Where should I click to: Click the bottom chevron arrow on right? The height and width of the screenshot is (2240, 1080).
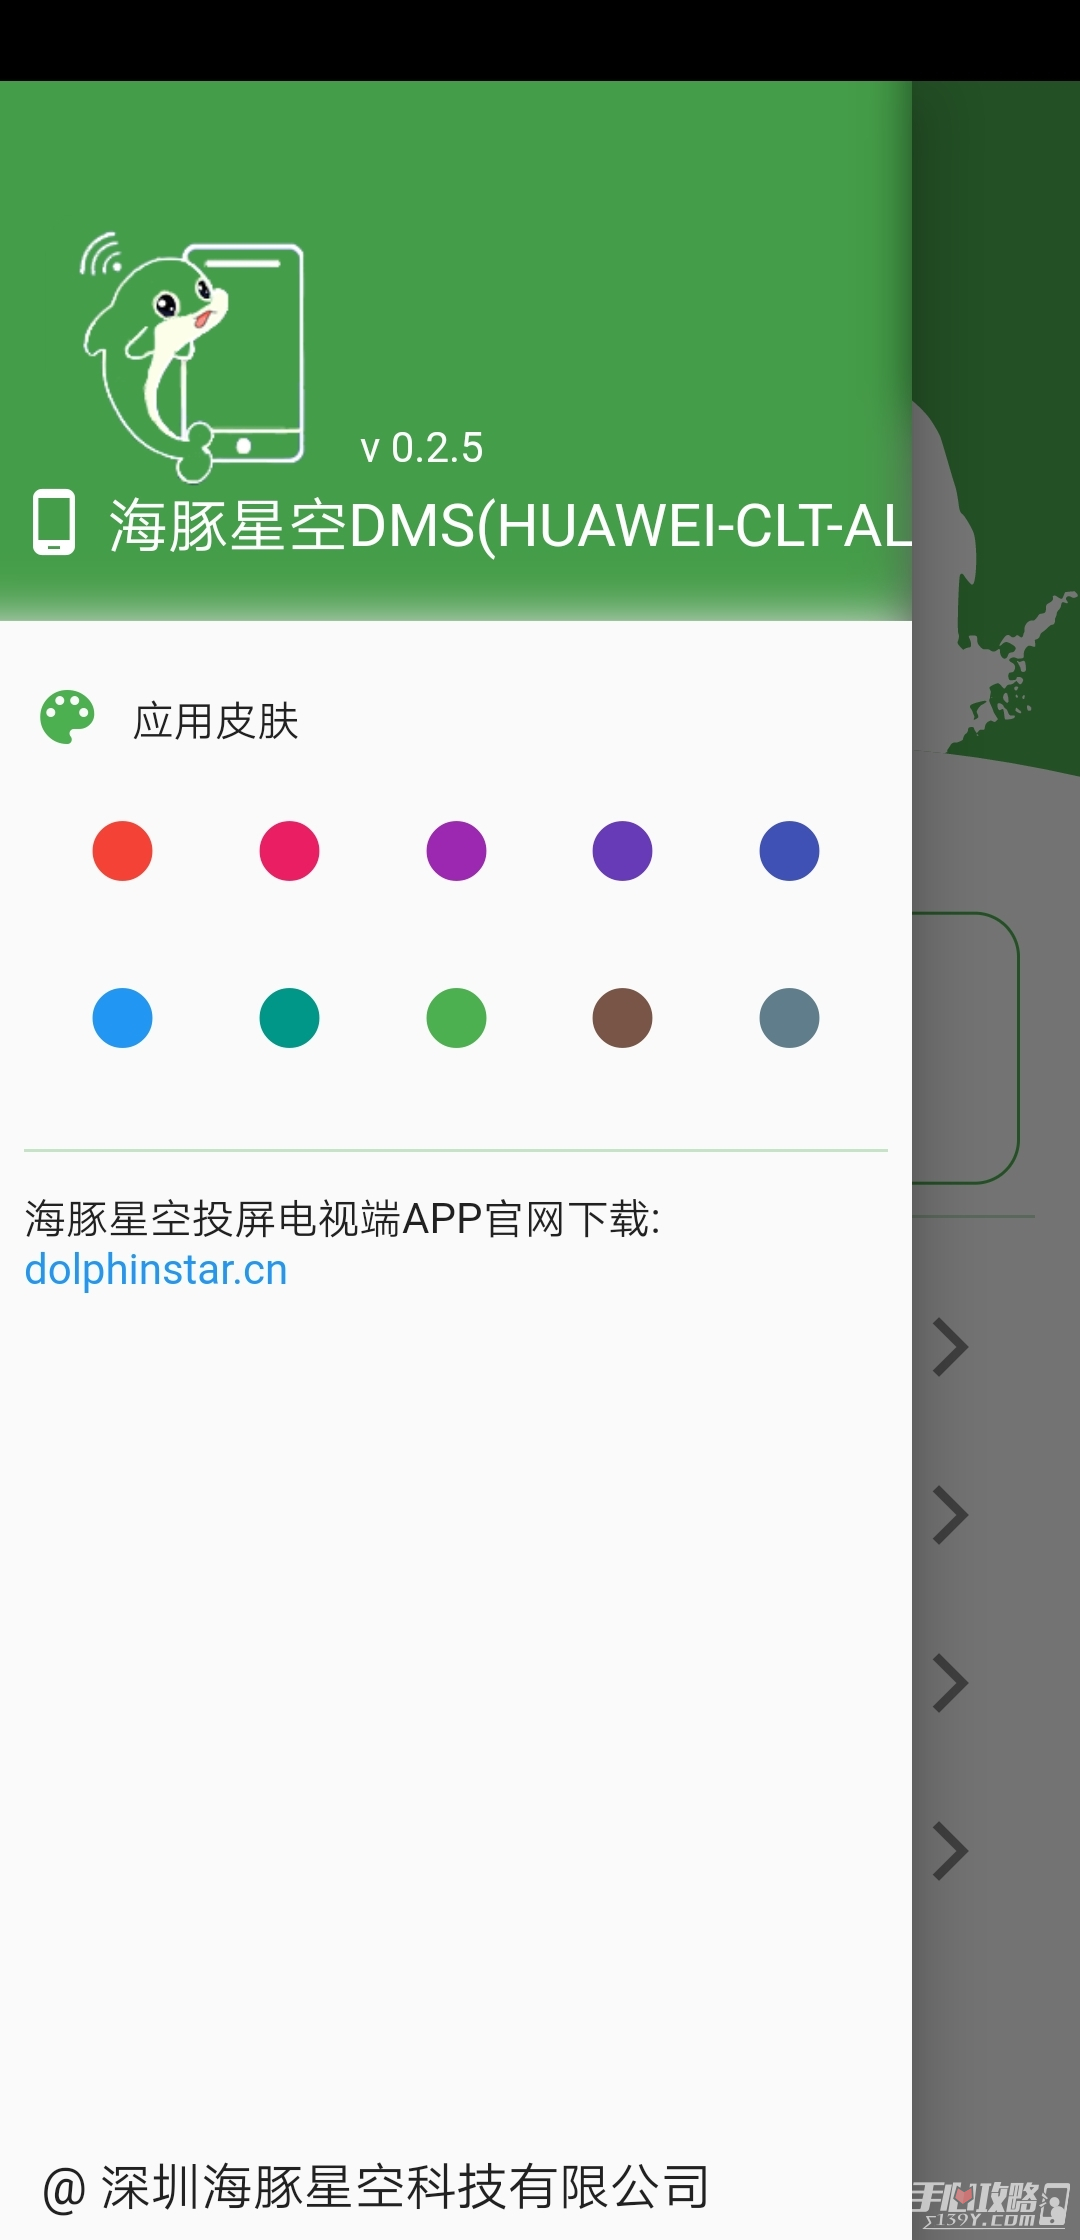click(x=950, y=1851)
